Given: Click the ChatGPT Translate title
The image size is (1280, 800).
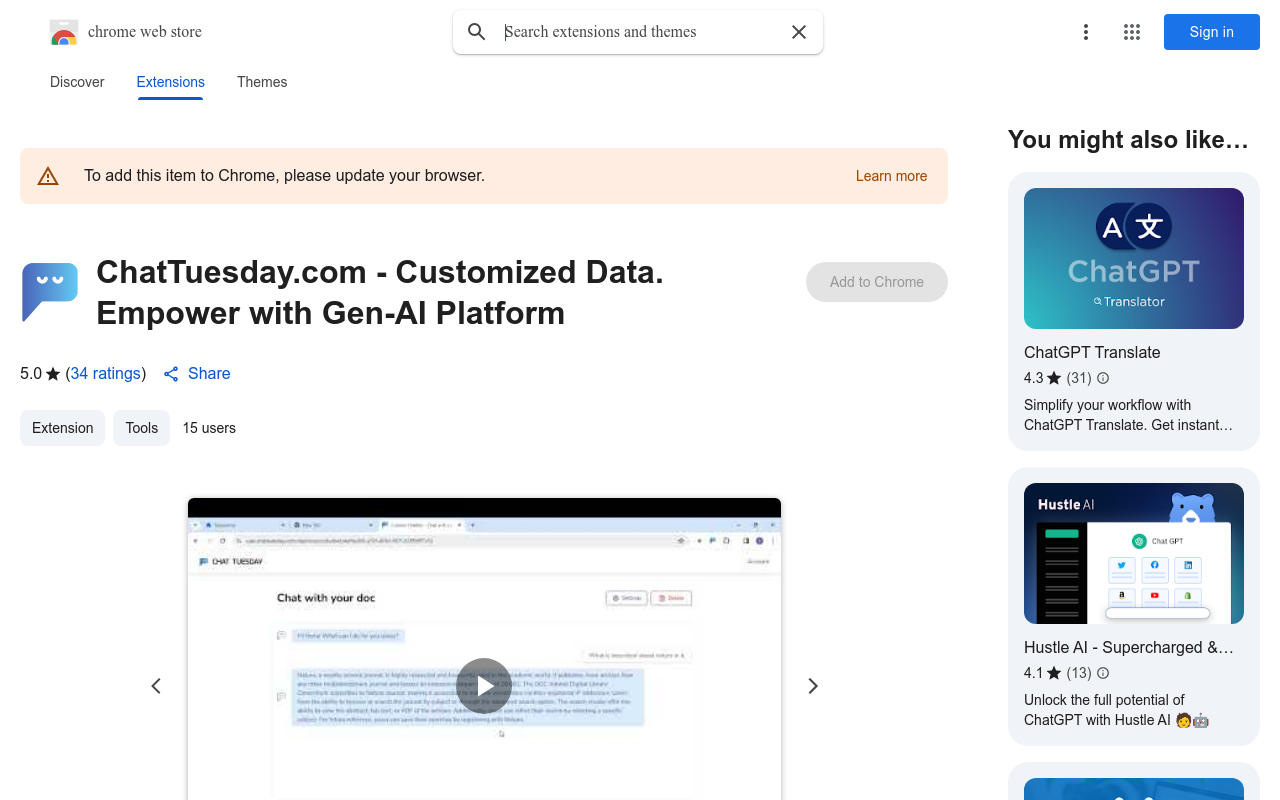Looking at the screenshot, I should click(x=1092, y=352).
